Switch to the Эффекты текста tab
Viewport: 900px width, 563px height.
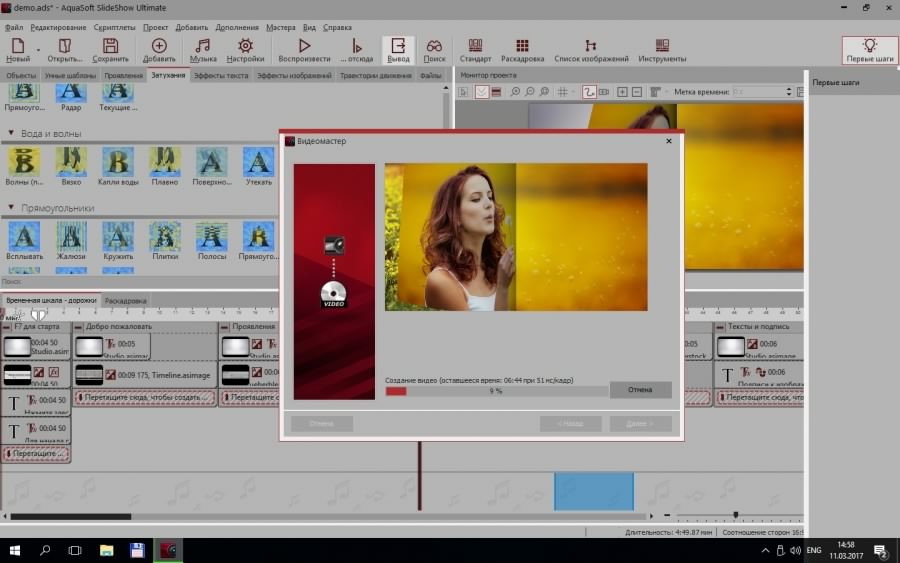(221, 75)
